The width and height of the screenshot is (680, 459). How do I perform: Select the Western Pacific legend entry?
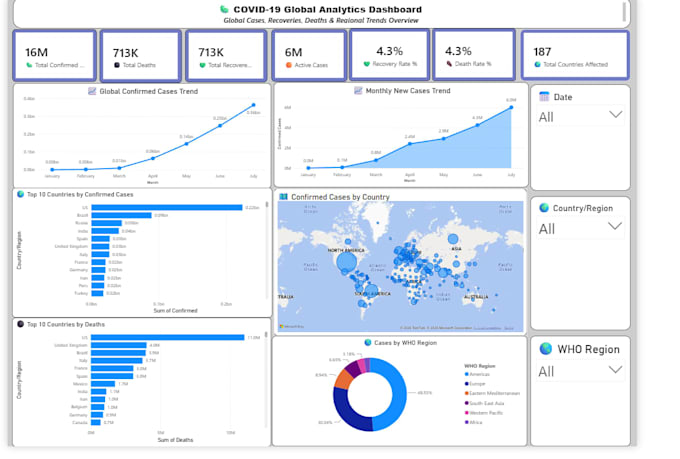484,413
